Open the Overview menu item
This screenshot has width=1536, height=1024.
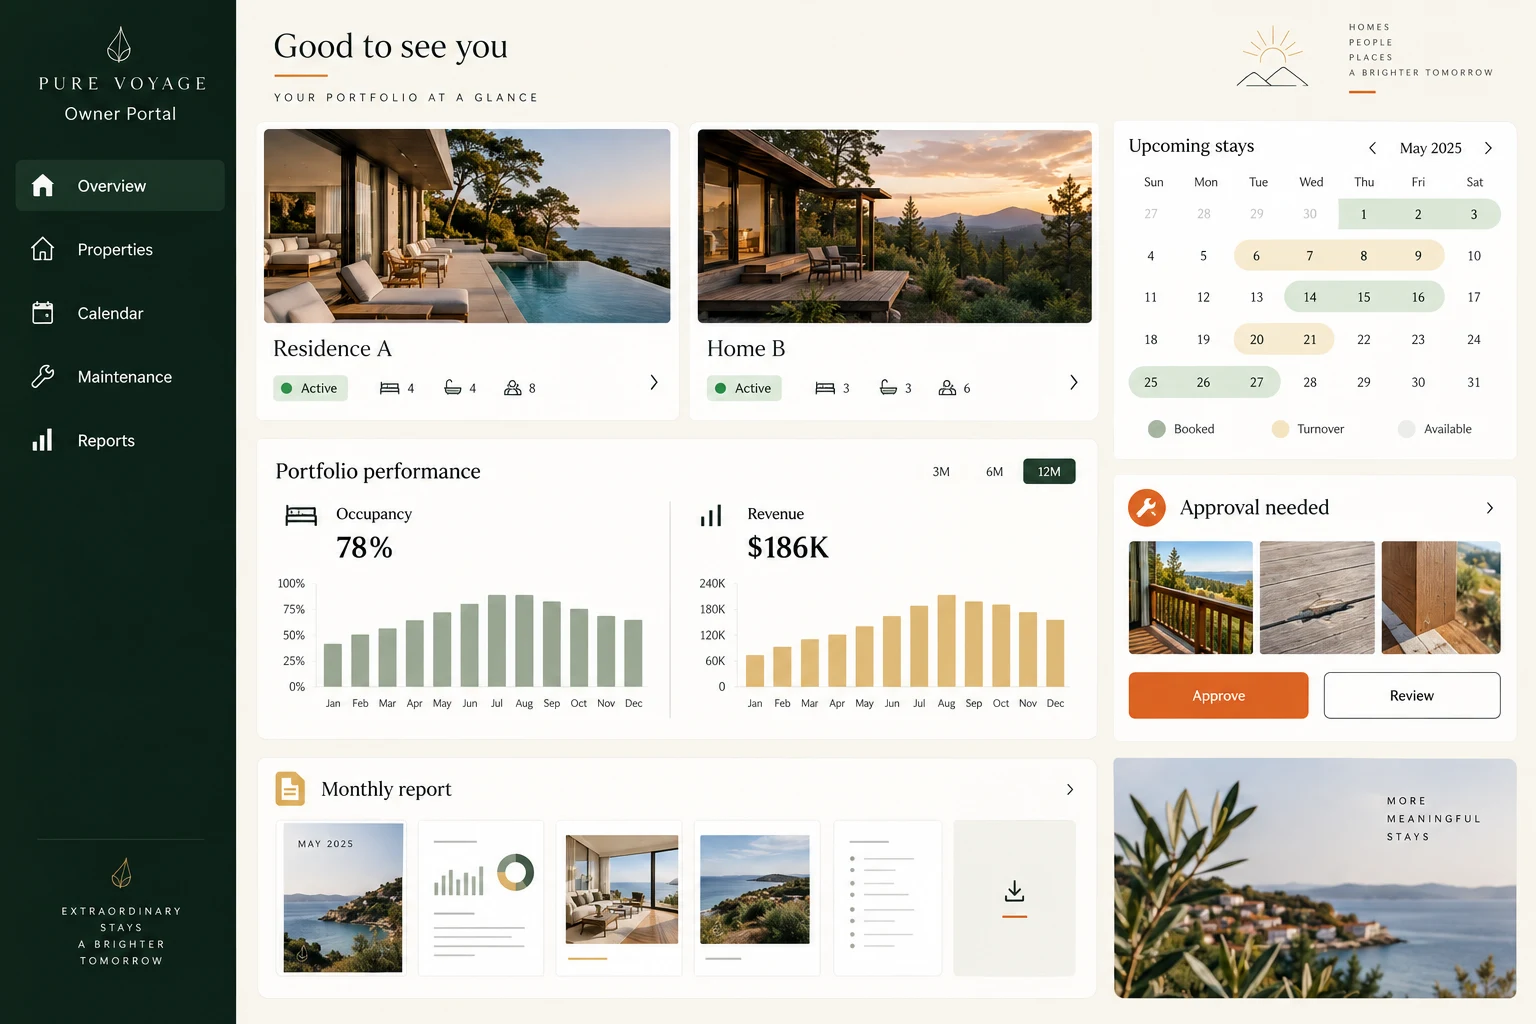(120, 185)
